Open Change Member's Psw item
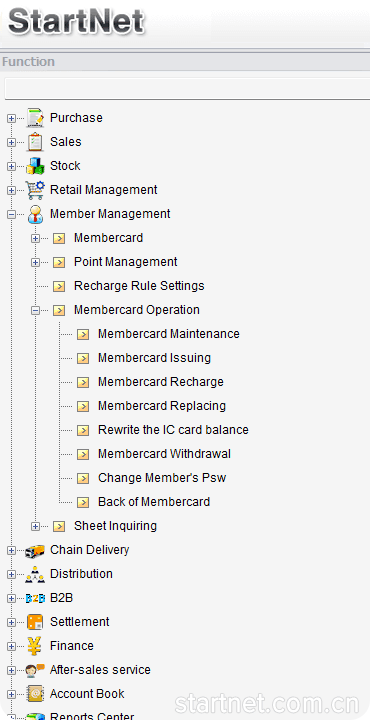This screenshot has width=370, height=720. point(162,478)
